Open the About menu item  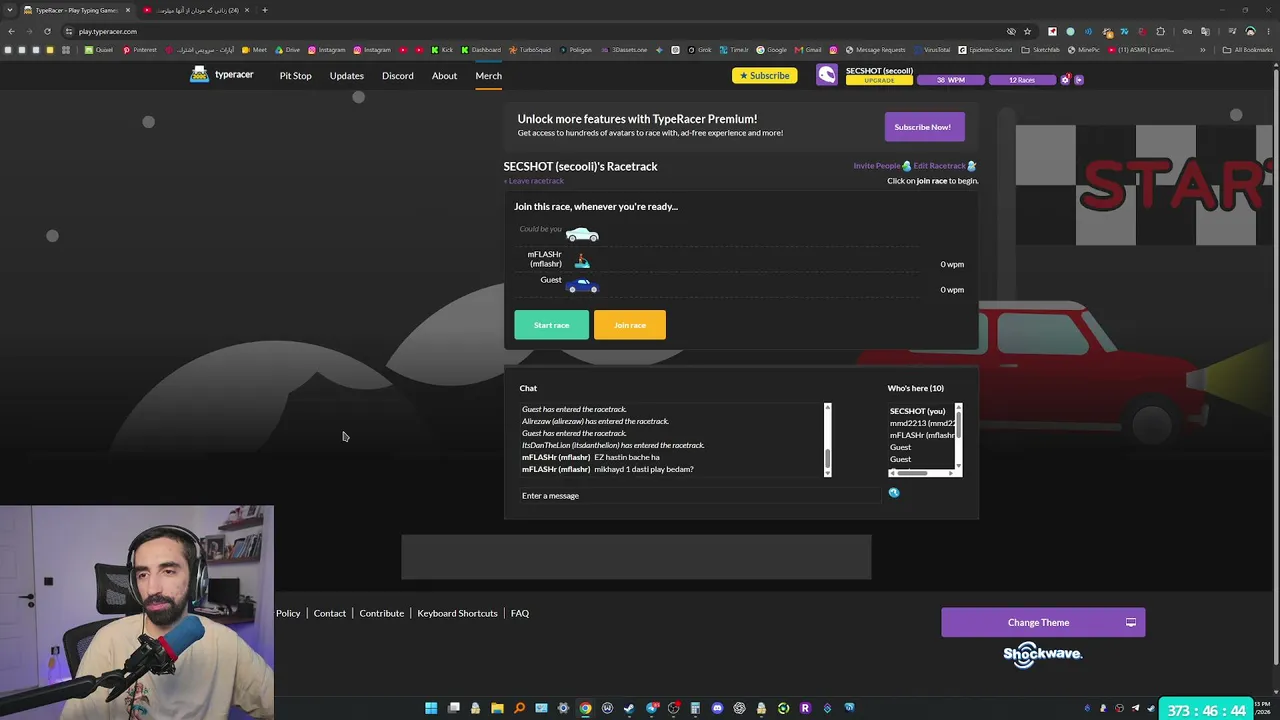[444, 76]
